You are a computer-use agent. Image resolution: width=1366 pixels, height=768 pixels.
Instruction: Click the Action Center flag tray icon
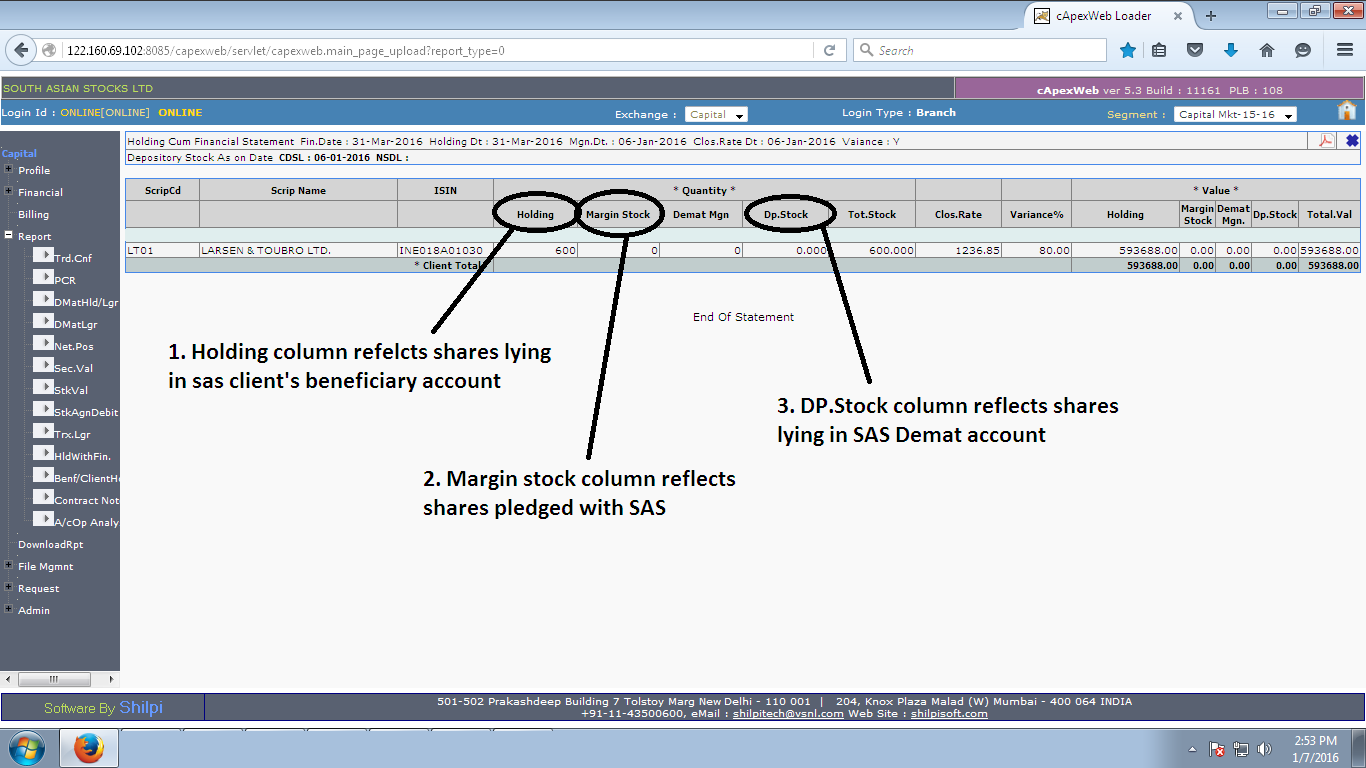[x=1217, y=749]
